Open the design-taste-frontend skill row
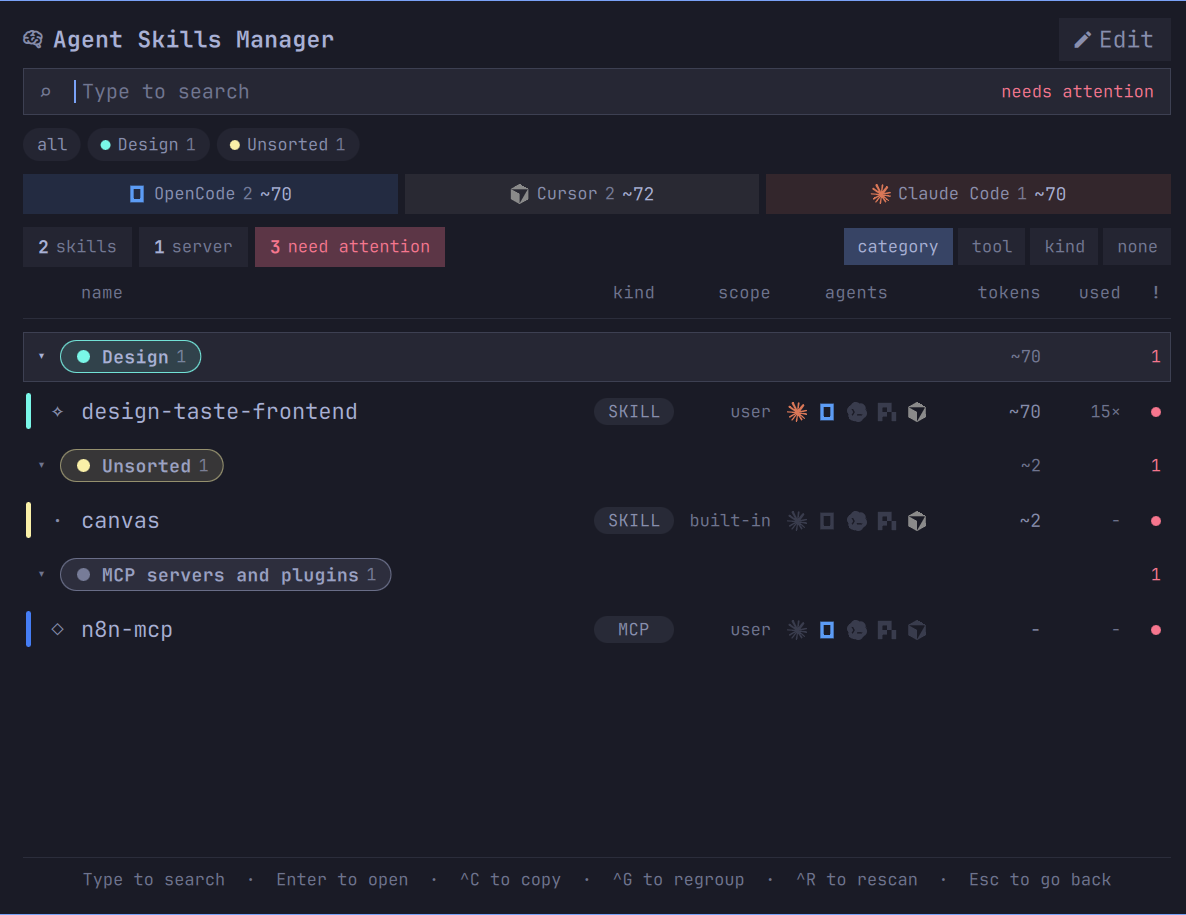This screenshot has width=1186, height=915. click(597, 412)
